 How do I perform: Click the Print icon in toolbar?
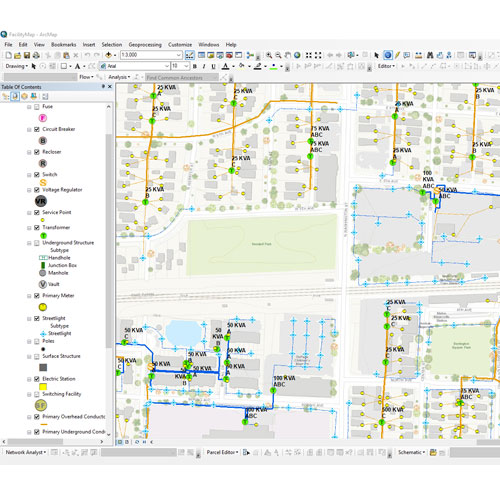pos(36,55)
